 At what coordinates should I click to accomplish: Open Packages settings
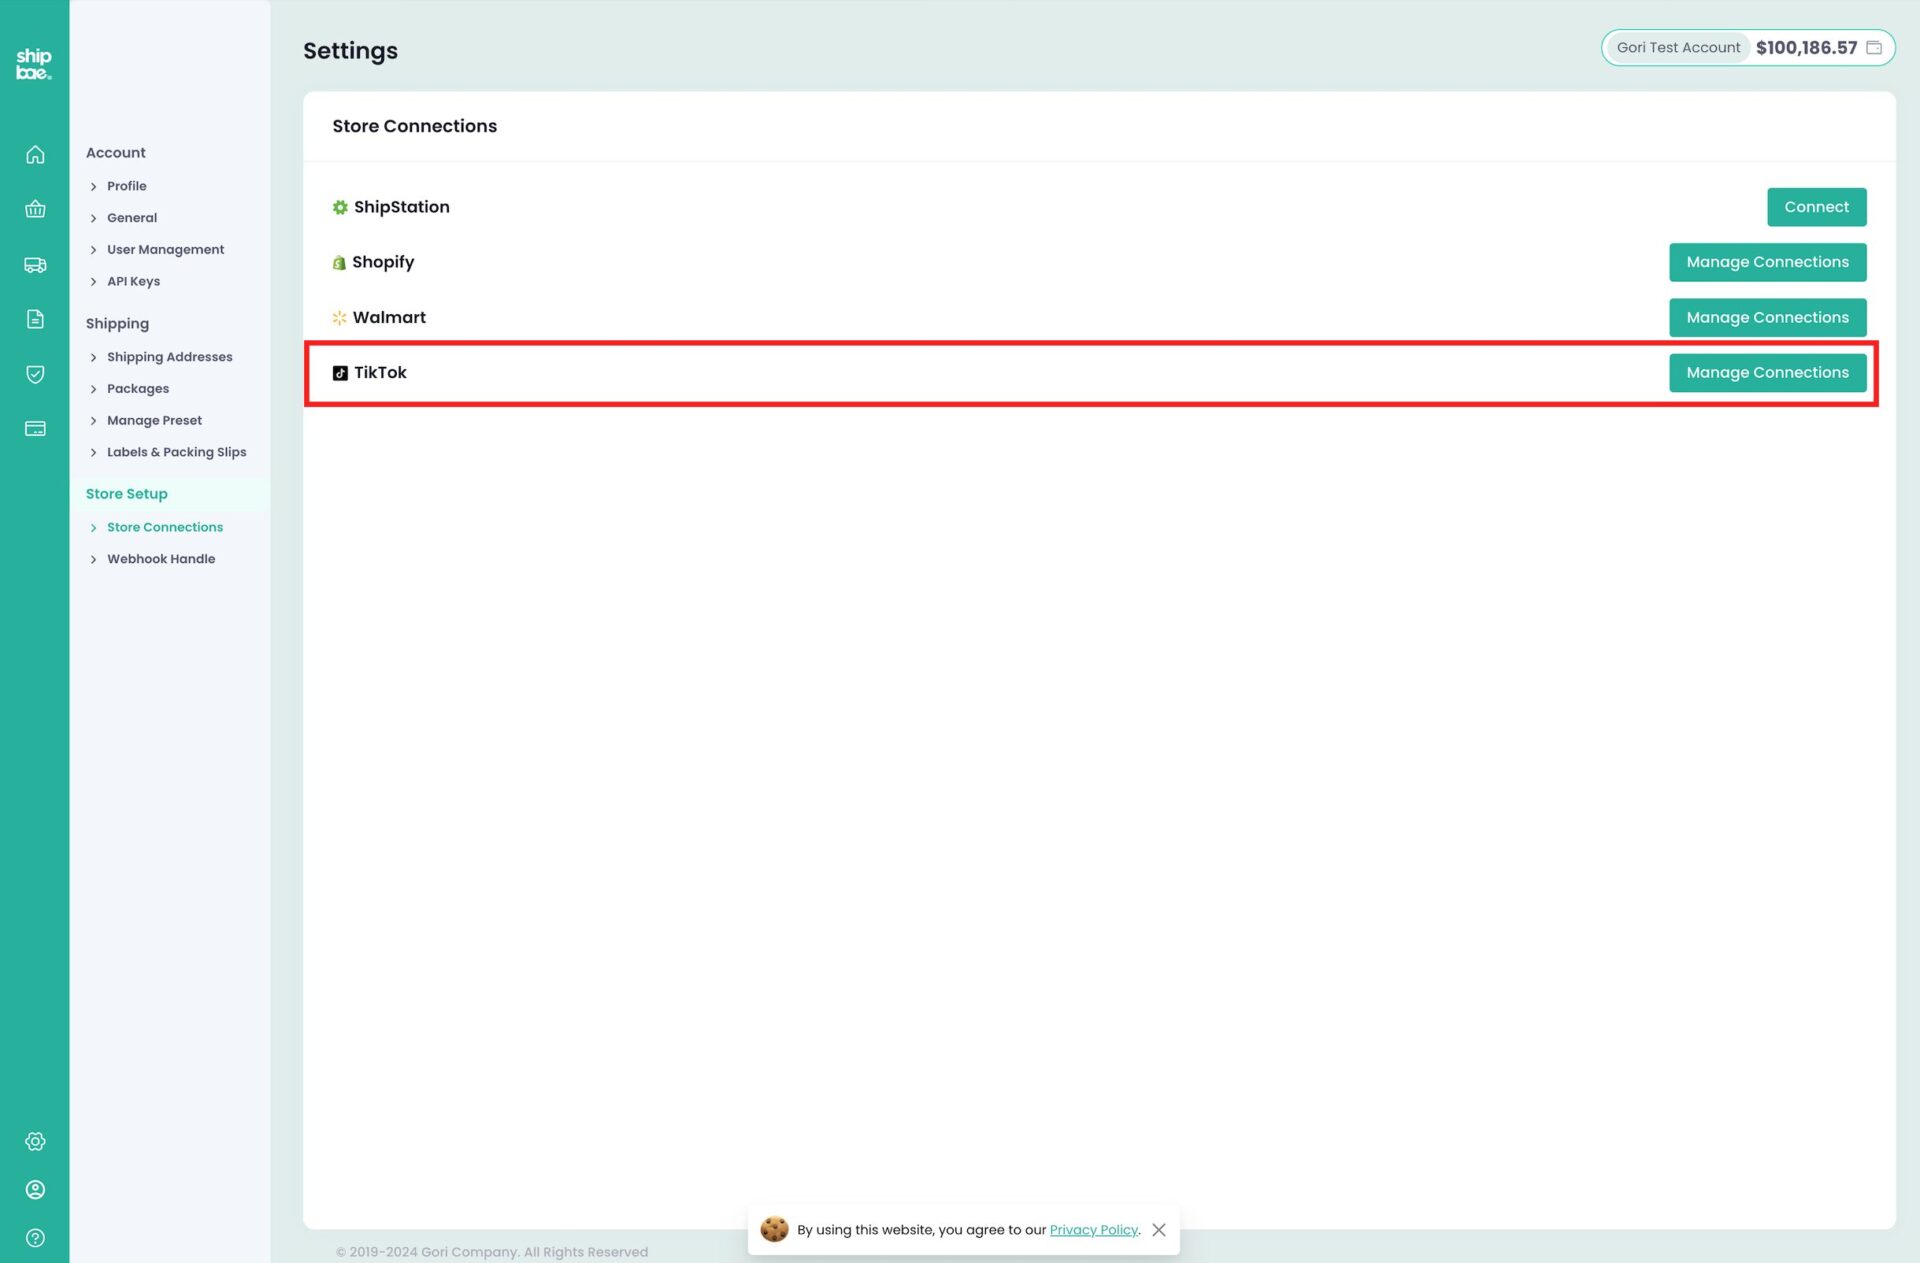coord(138,389)
